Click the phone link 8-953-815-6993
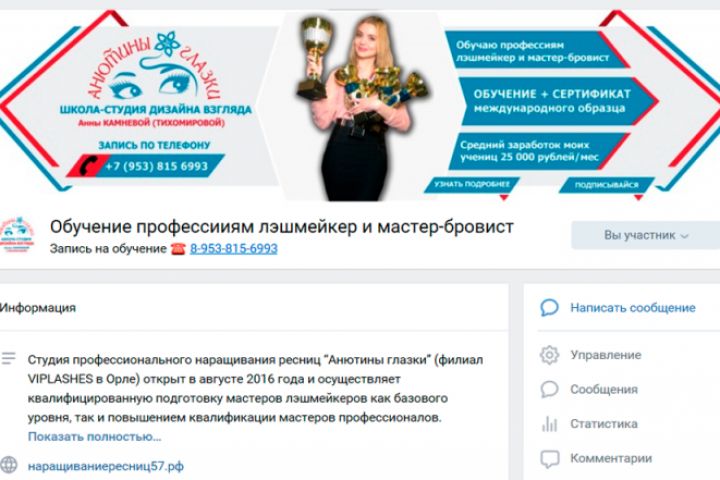The height and width of the screenshot is (480, 720). (x=234, y=248)
